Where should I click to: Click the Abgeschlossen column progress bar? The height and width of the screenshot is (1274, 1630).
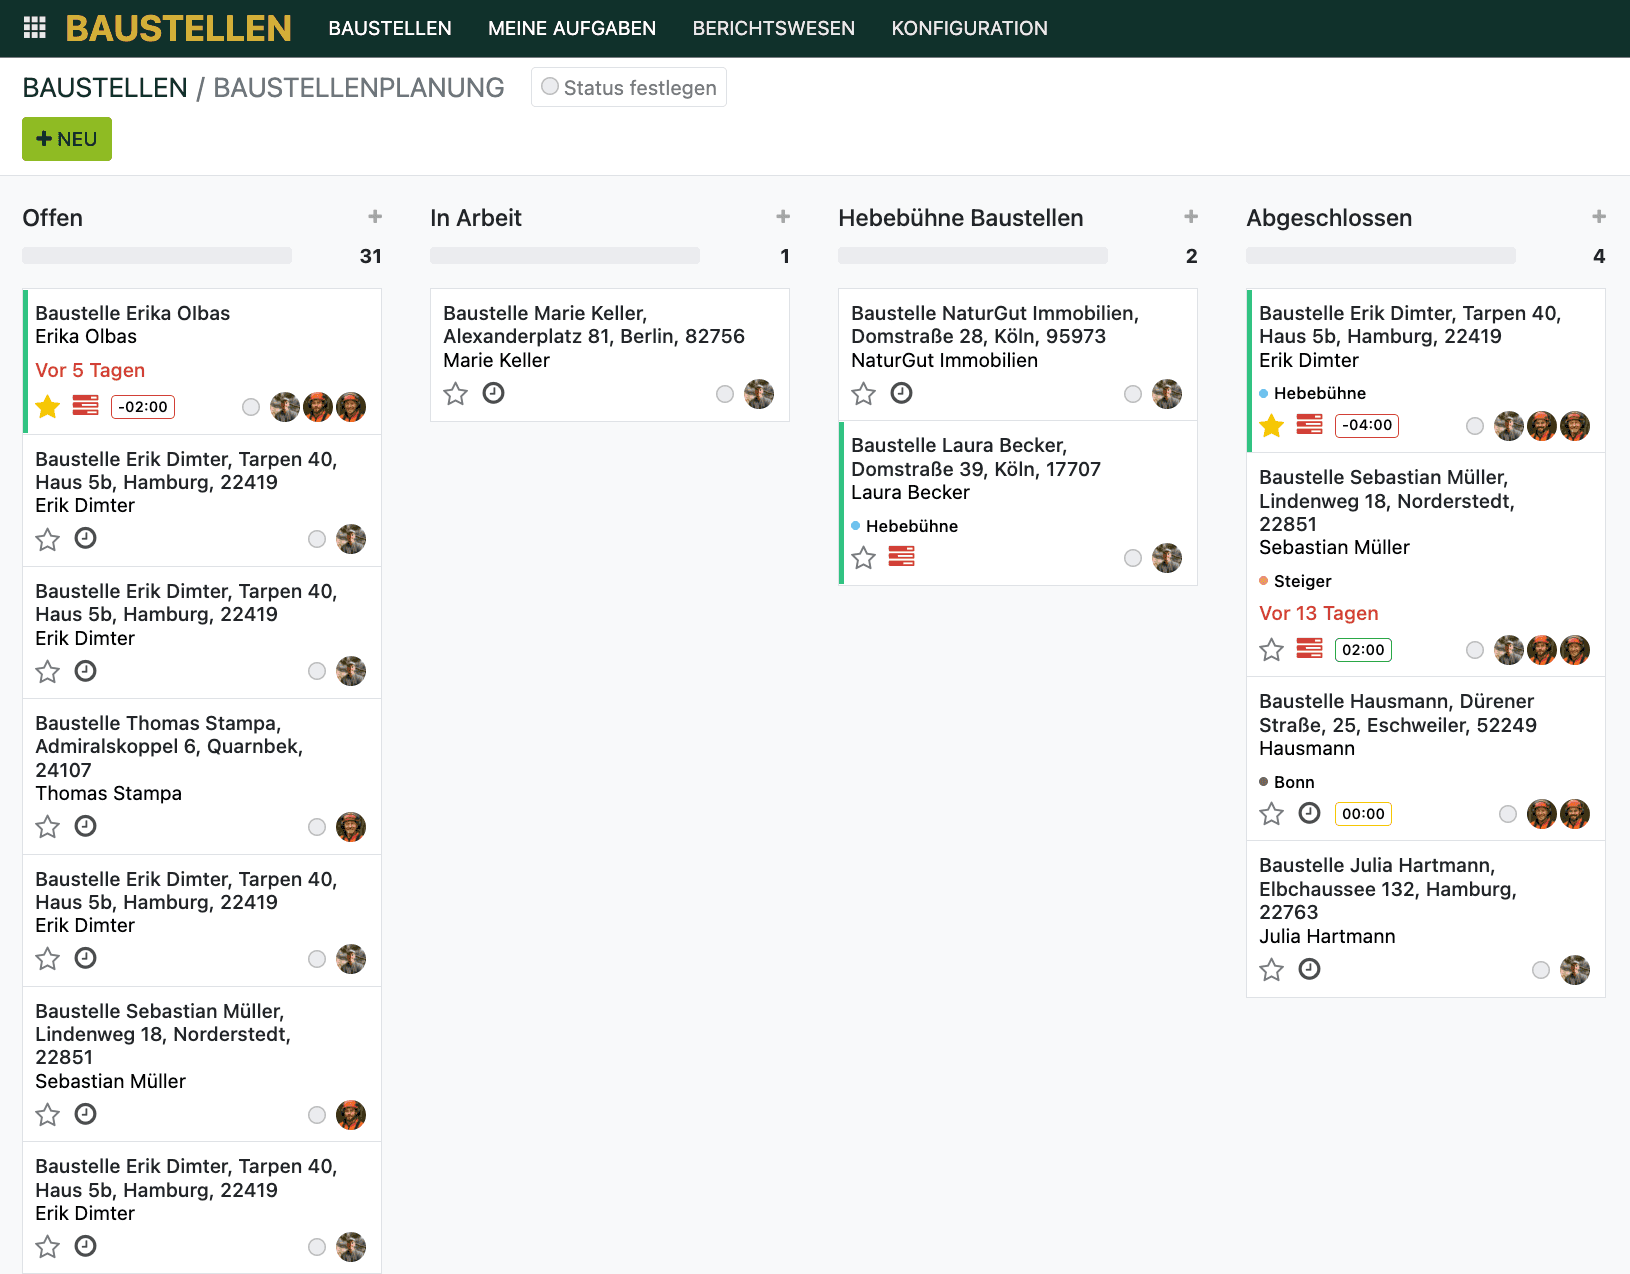tap(1381, 255)
